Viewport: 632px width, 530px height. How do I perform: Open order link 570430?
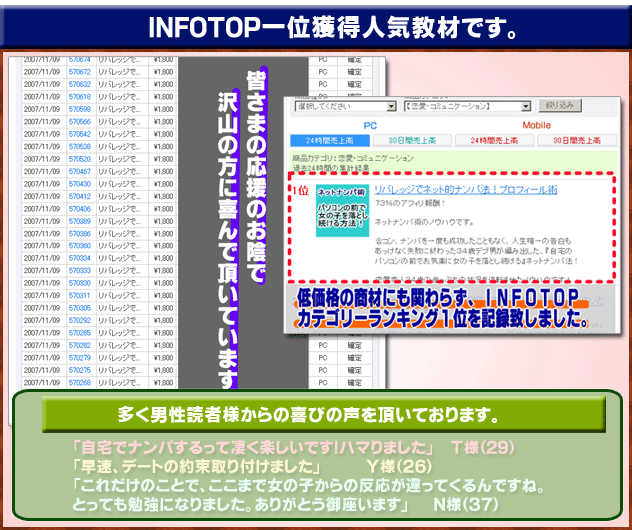point(79,184)
